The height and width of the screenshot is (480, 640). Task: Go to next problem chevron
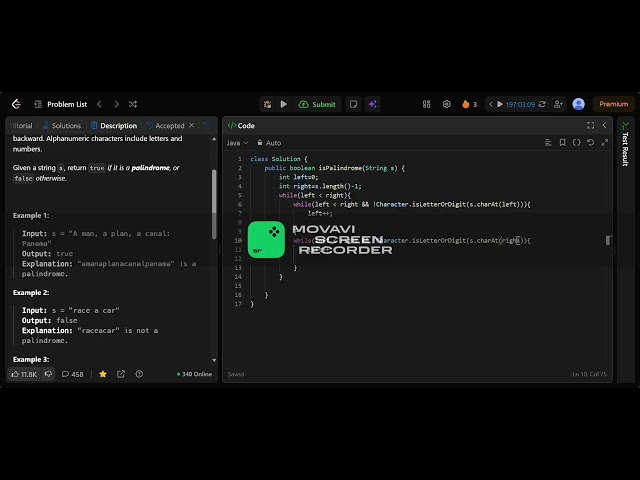[x=117, y=104]
